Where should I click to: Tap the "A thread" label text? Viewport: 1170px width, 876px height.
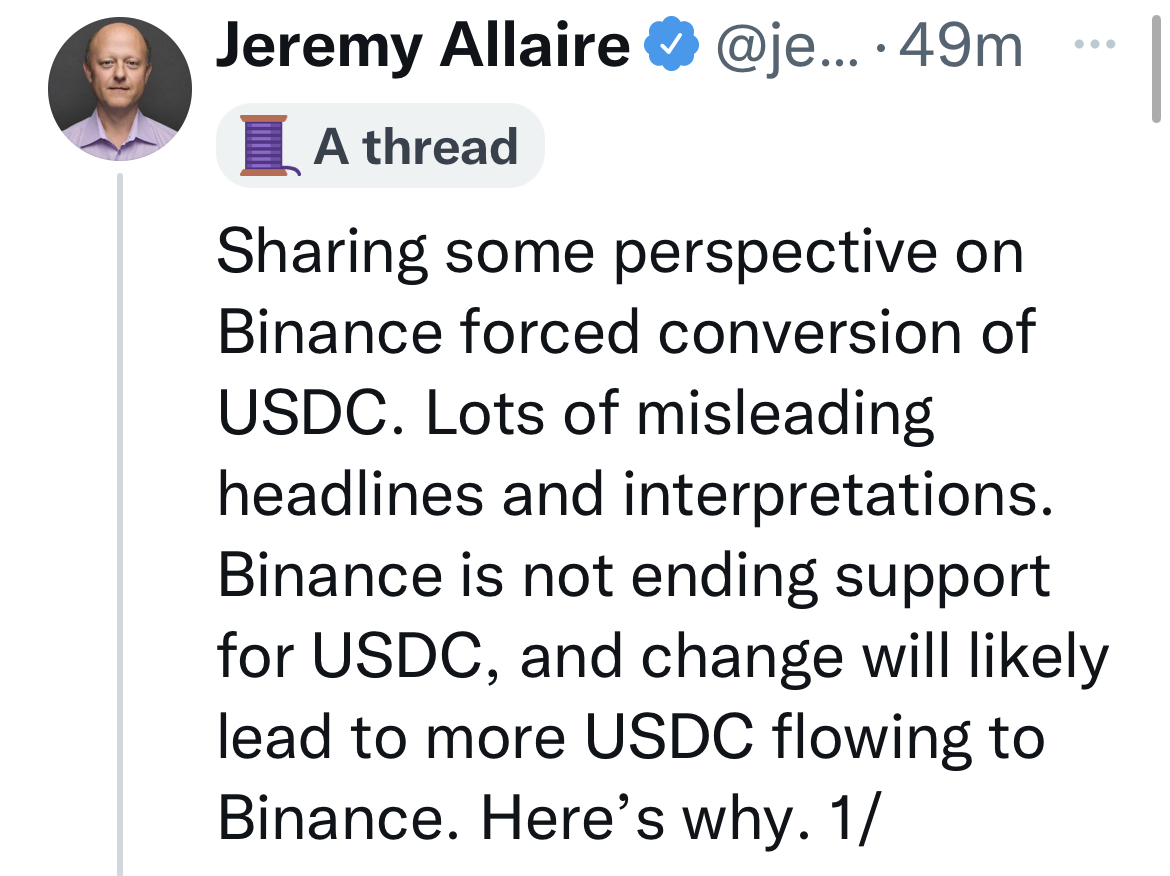pos(416,147)
